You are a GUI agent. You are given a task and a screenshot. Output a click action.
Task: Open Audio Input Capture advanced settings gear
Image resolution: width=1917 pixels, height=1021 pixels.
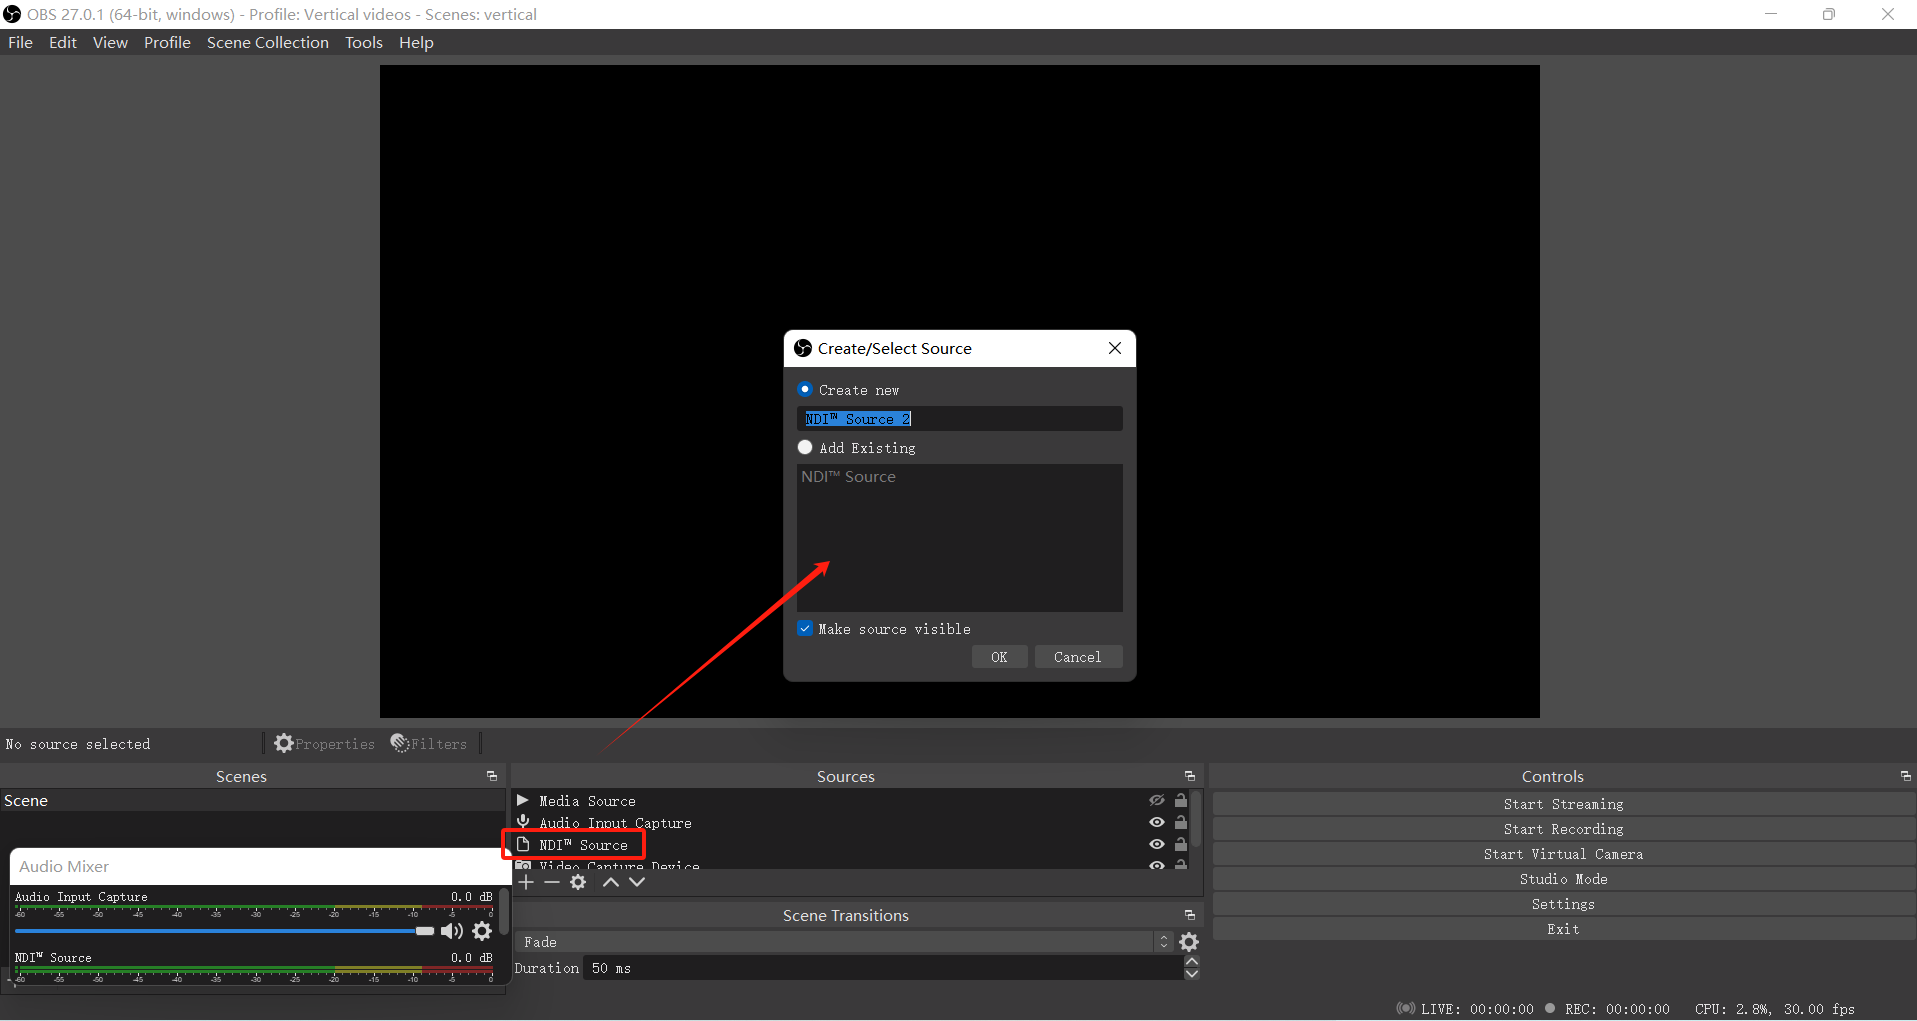point(483,931)
